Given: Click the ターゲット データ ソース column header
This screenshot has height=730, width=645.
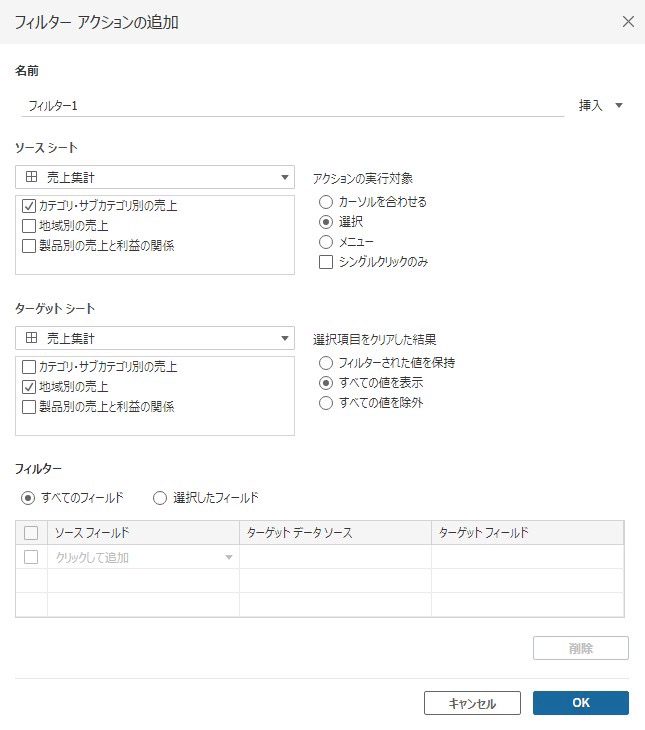Looking at the screenshot, I should [x=335, y=533].
